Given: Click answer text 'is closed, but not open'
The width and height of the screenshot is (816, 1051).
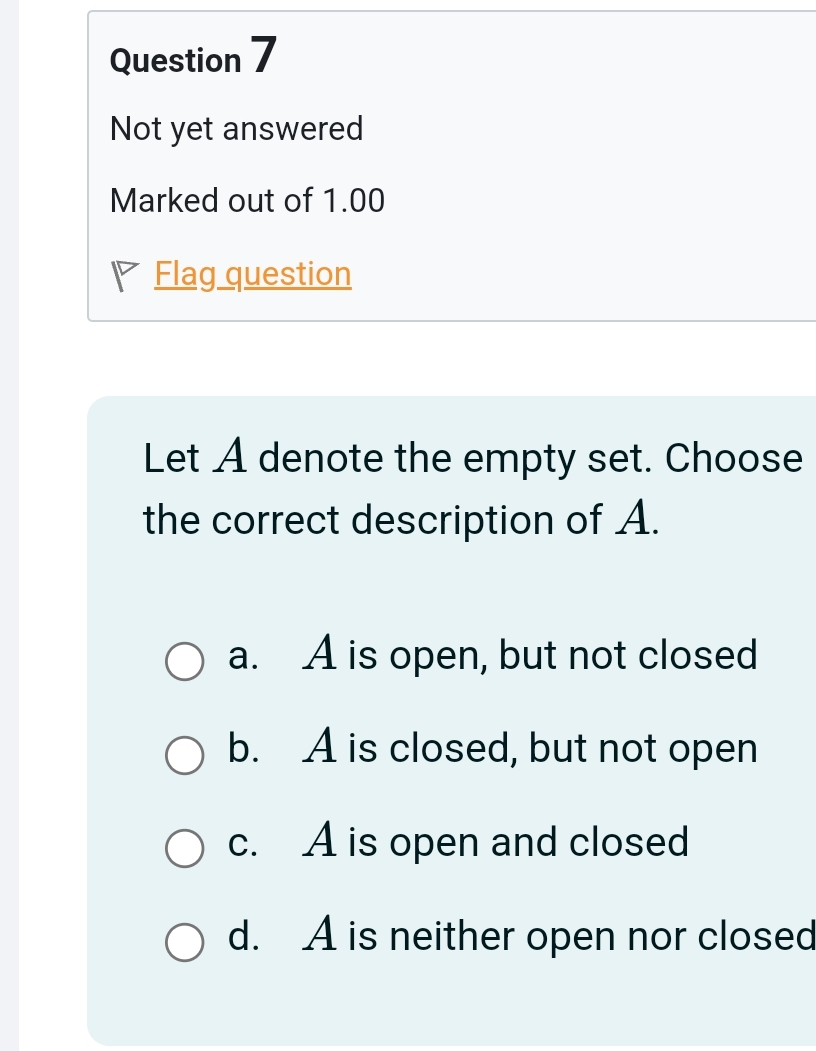Looking at the screenshot, I should pos(552,749).
